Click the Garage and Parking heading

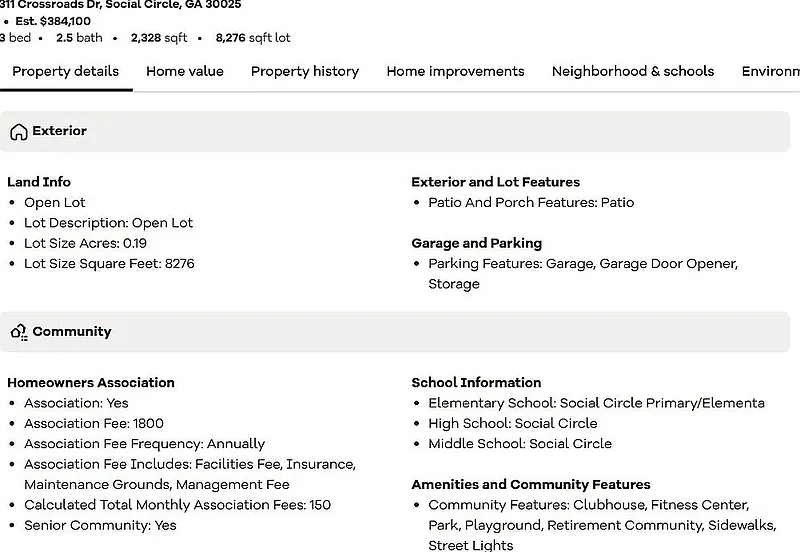(476, 243)
